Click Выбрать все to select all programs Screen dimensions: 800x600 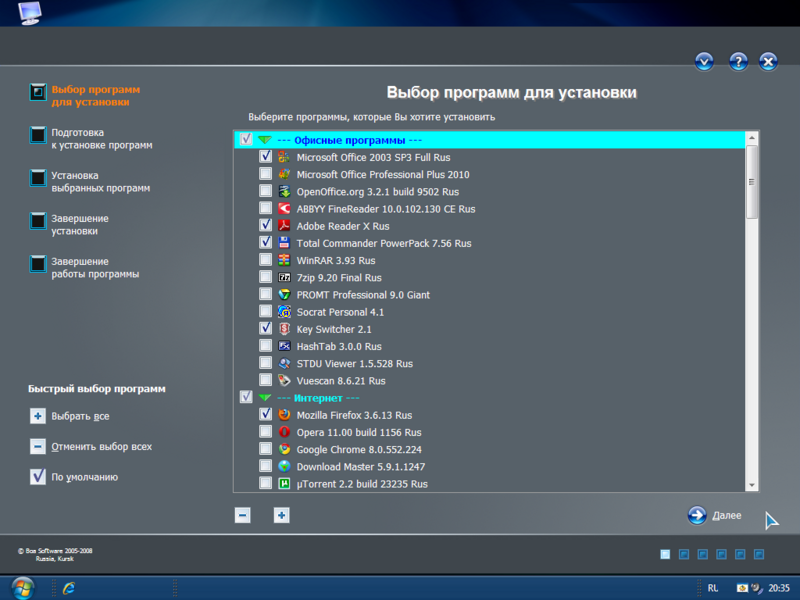pyautogui.click(x=70, y=416)
